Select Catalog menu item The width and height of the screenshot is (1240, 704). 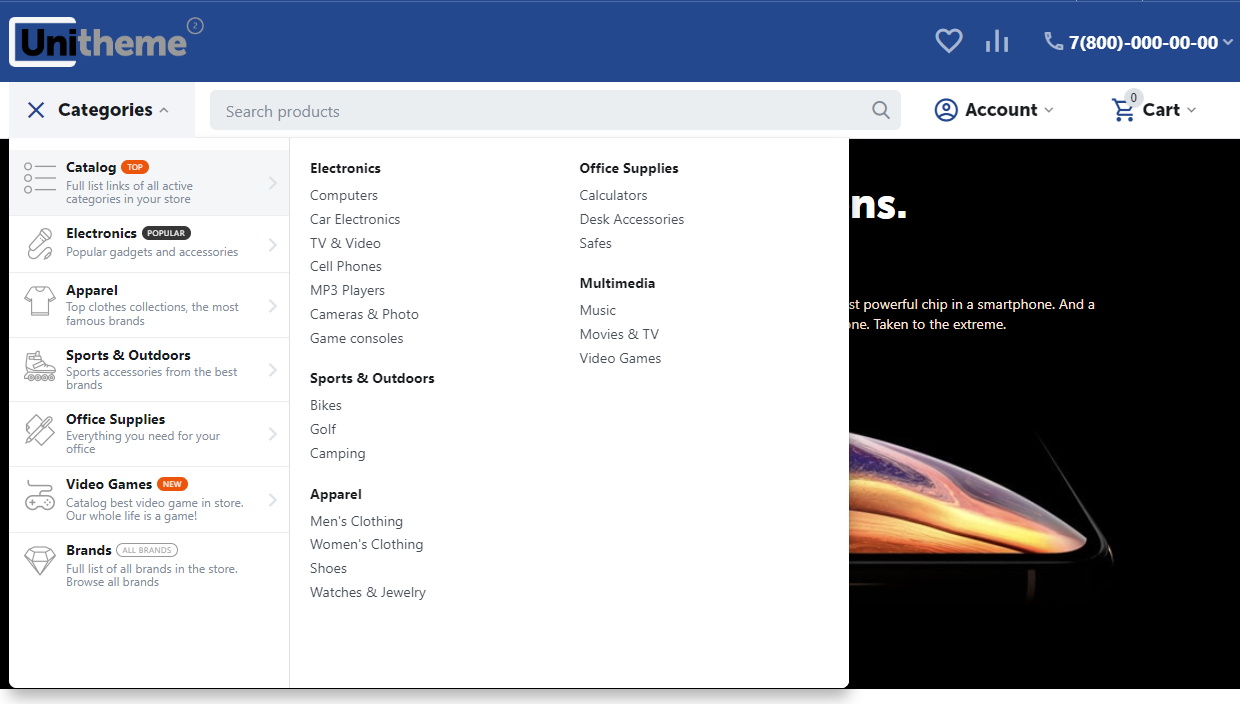149,182
